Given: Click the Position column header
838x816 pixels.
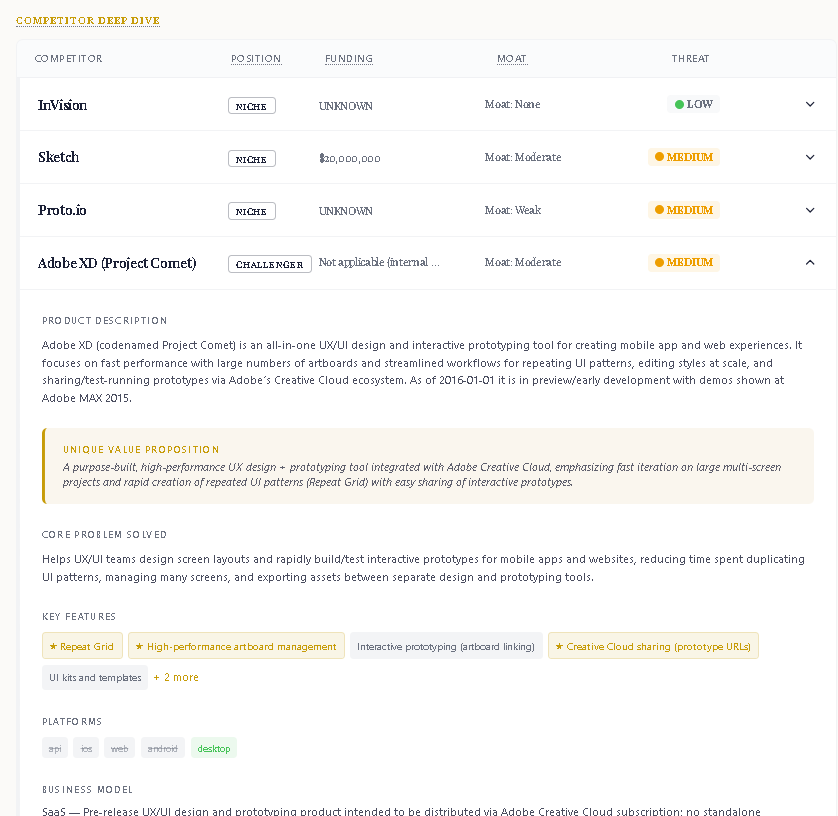Looking at the screenshot, I should 256,59.
